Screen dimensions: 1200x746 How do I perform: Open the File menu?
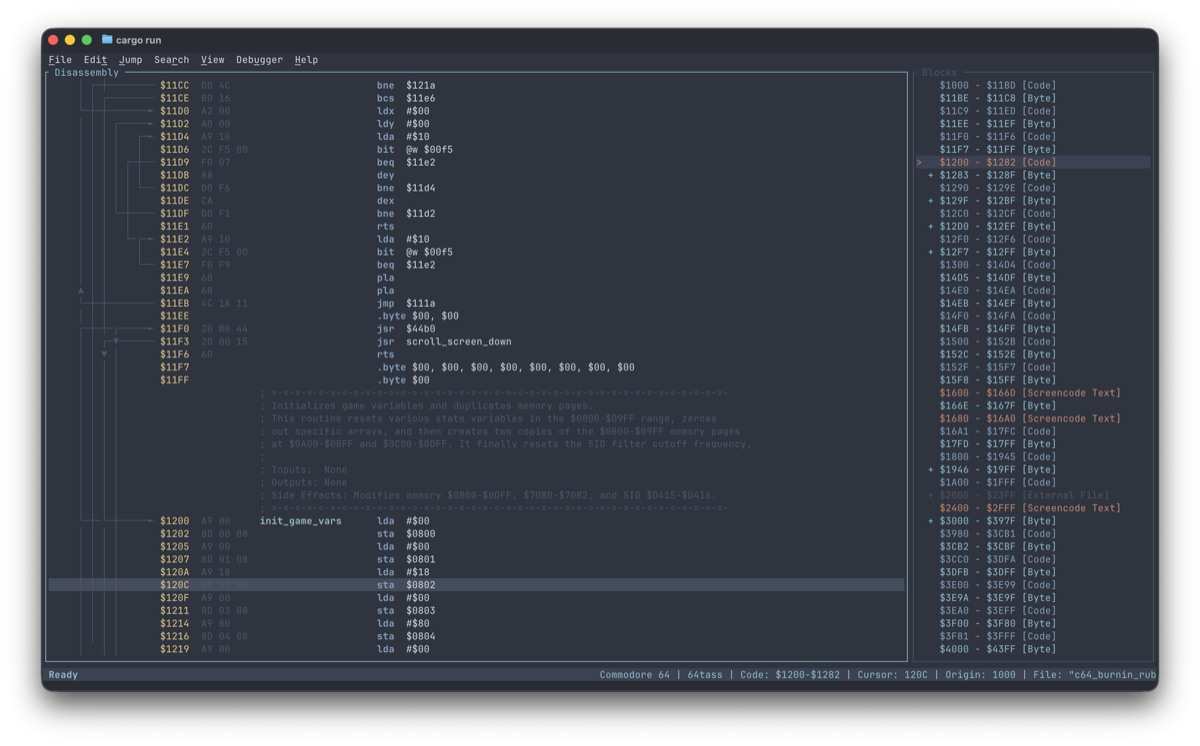pyautogui.click(x=60, y=60)
